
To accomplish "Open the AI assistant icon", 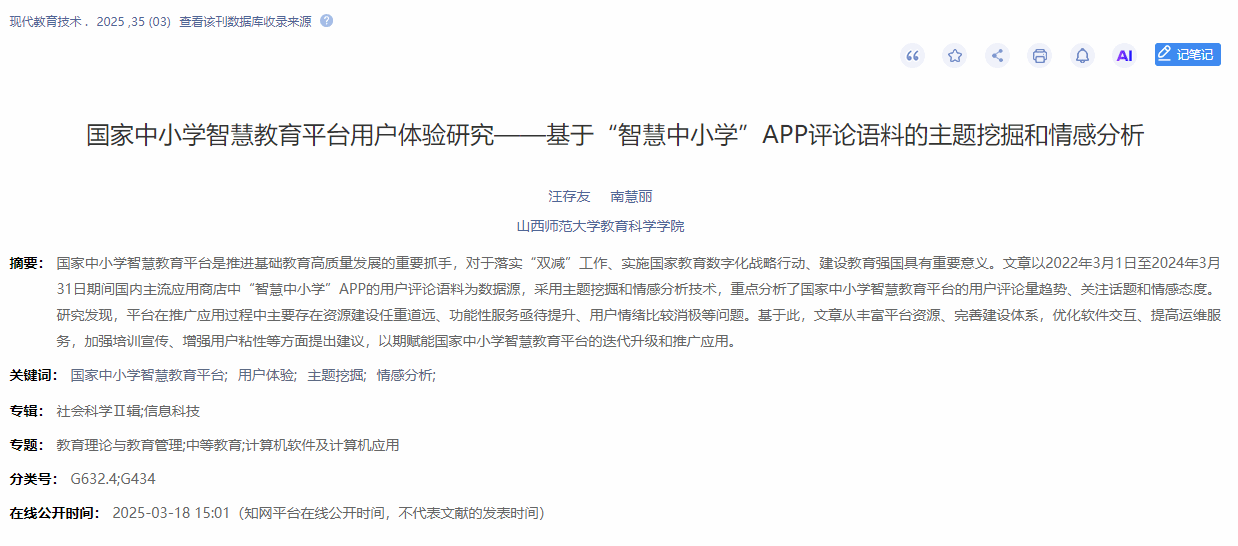I will (1125, 56).
